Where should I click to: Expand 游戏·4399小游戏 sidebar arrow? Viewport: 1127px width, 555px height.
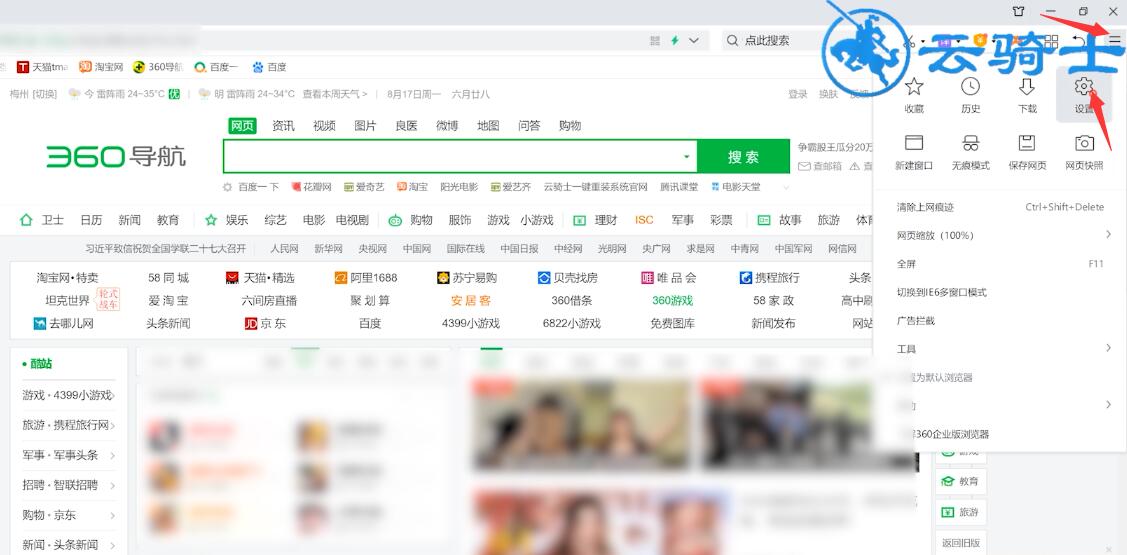click(x=113, y=395)
